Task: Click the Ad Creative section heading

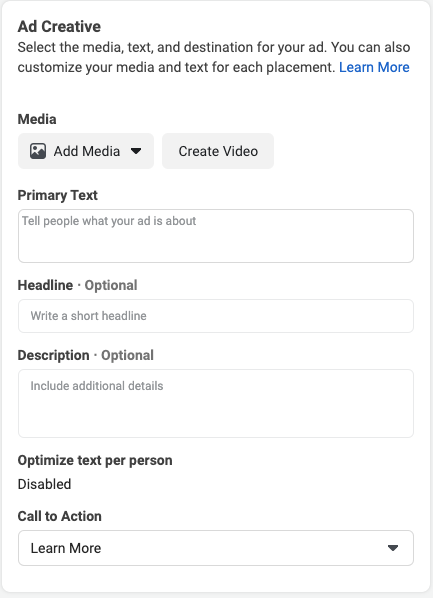Action: [x=59, y=27]
